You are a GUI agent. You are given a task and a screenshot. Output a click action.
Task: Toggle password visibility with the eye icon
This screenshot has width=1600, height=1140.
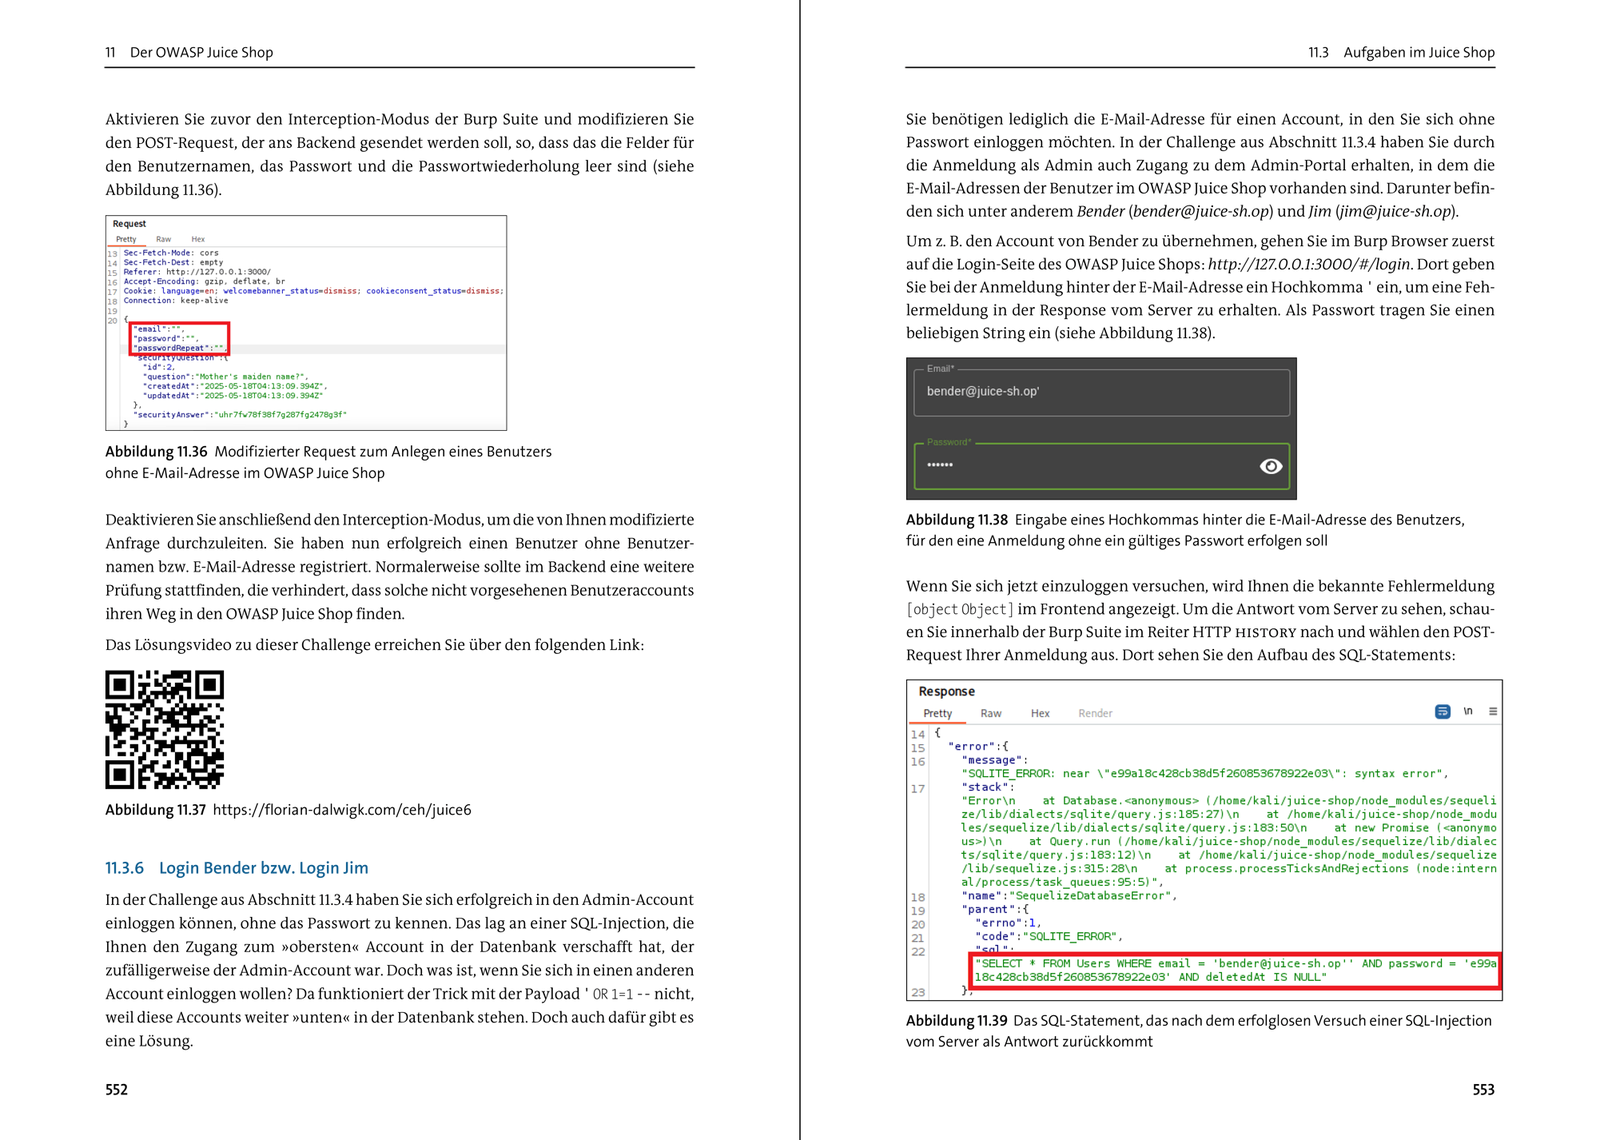(x=1271, y=466)
